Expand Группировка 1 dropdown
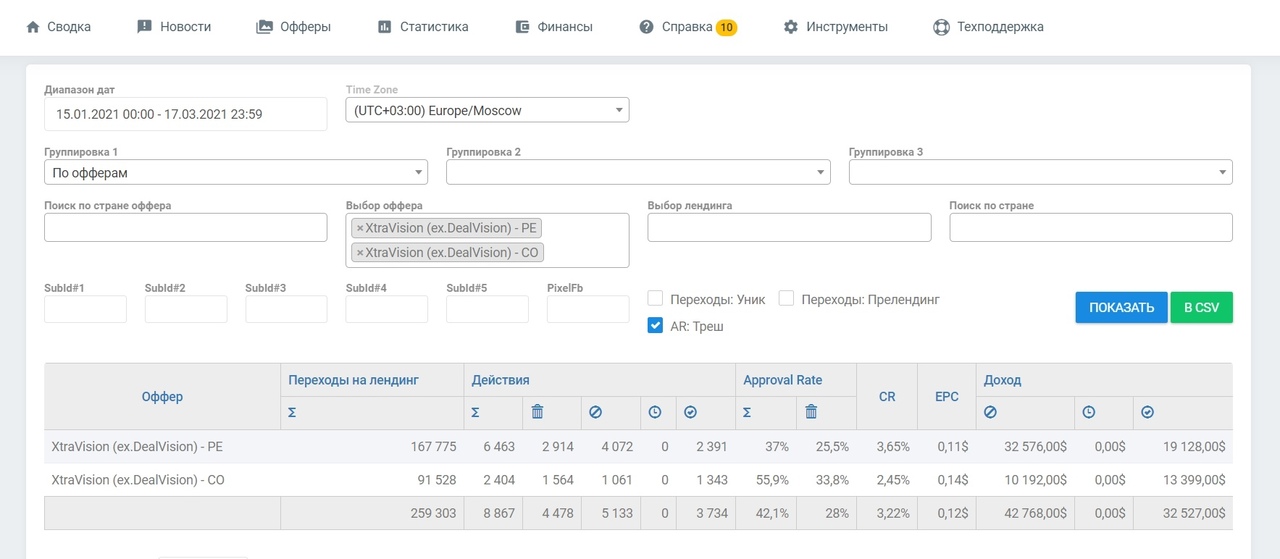The height and width of the screenshot is (559, 1280). (x=236, y=173)
